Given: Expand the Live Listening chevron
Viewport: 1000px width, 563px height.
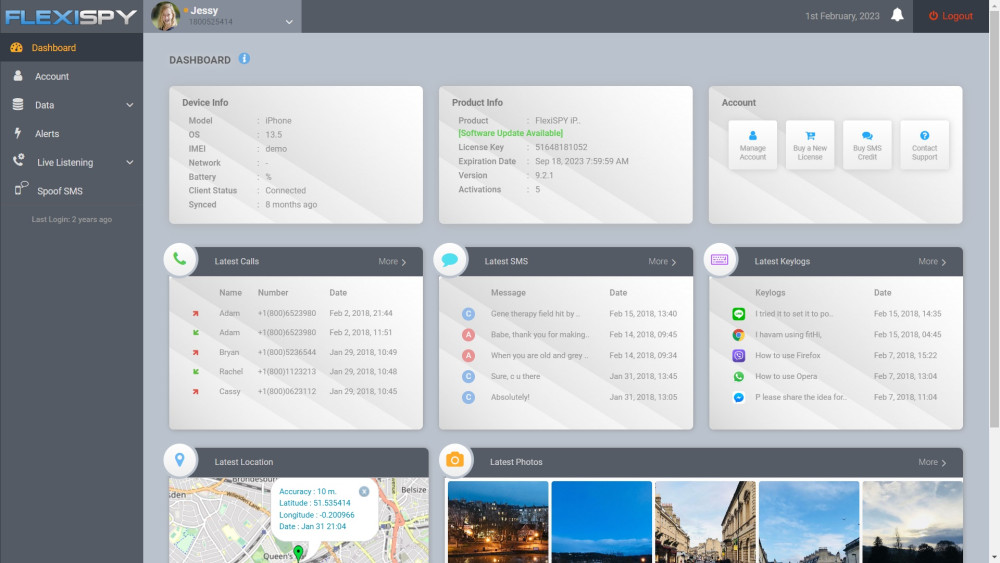Looking at the screenshot, I should pyautogui.click(x=129, y=163).
